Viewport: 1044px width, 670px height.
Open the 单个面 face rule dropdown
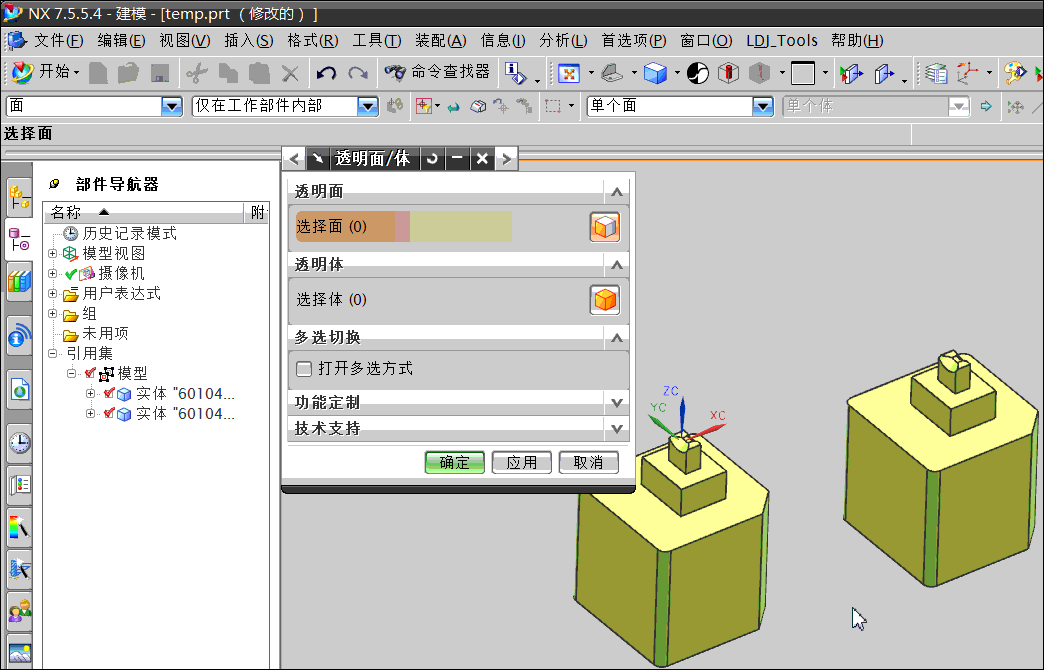pyautogui.click(x=763, y=106)
